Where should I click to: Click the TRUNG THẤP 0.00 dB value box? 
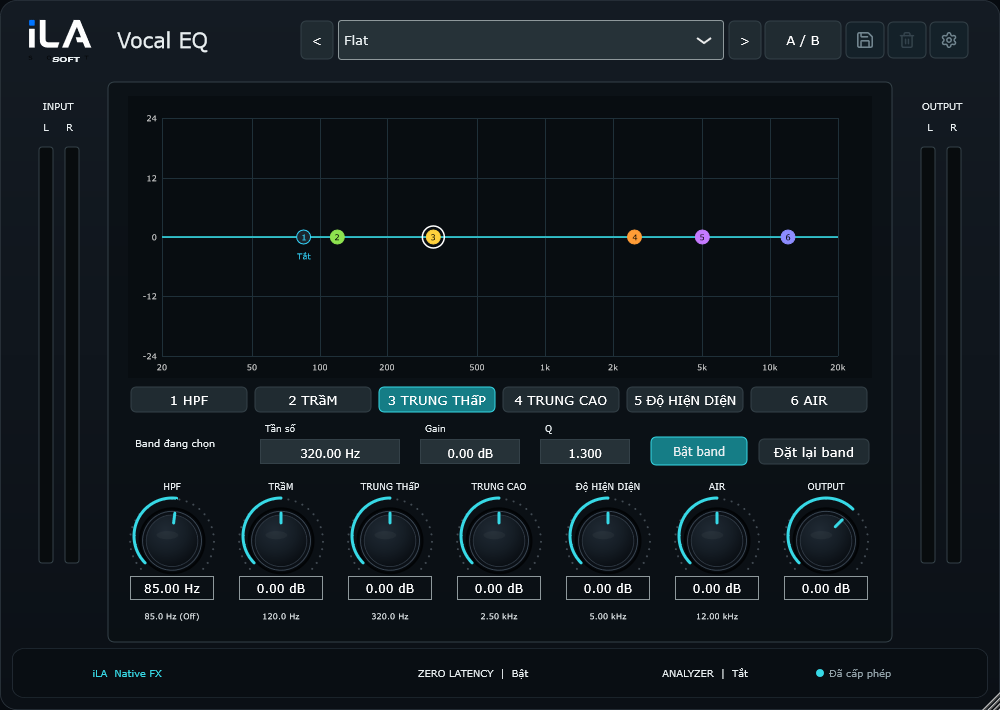pyautogui.click(x=390, y=588)
